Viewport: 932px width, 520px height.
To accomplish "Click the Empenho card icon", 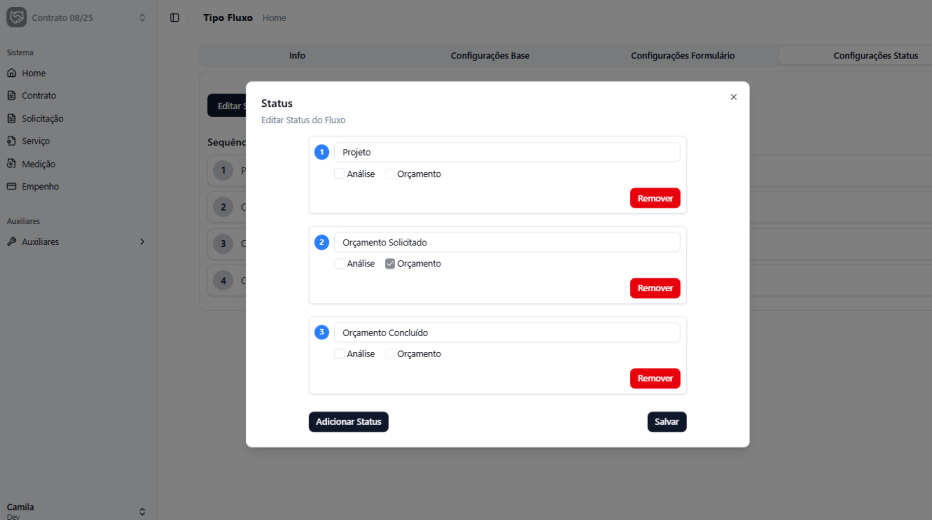I will click(x=11, y=187).
